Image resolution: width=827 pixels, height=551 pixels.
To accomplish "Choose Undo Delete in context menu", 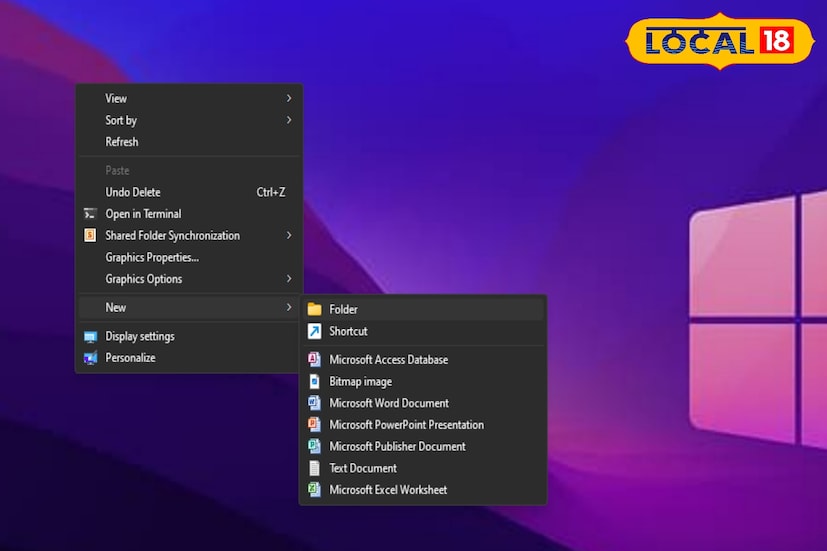I will 133,192.
